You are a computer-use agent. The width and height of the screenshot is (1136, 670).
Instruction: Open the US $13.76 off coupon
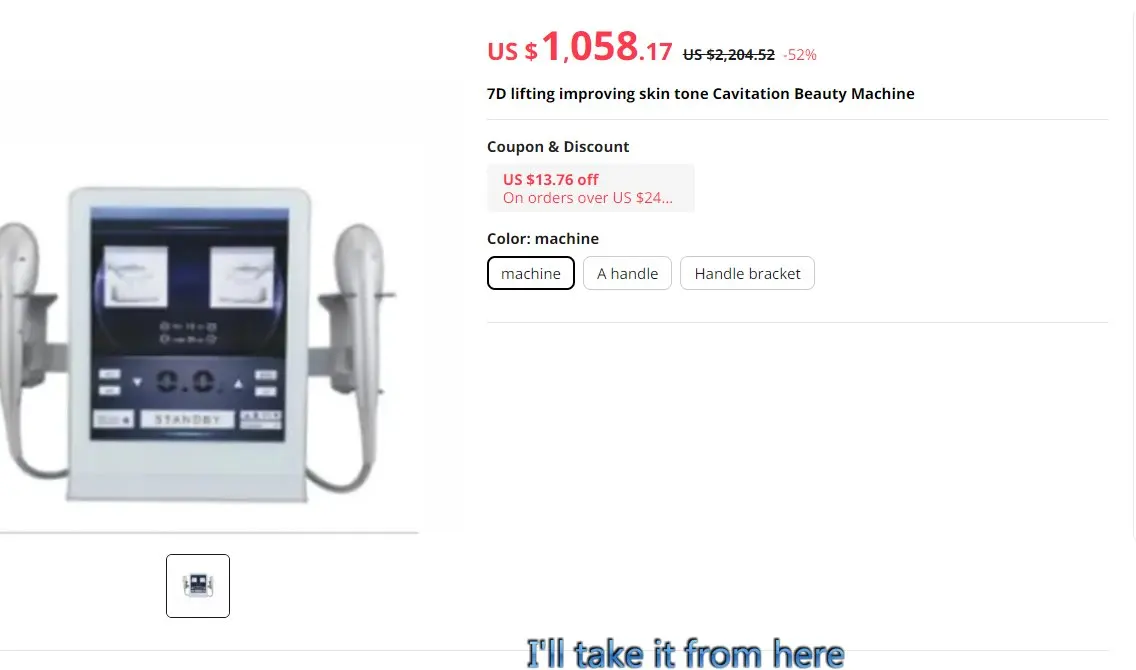pyautogui.click(x=590, y=188)
